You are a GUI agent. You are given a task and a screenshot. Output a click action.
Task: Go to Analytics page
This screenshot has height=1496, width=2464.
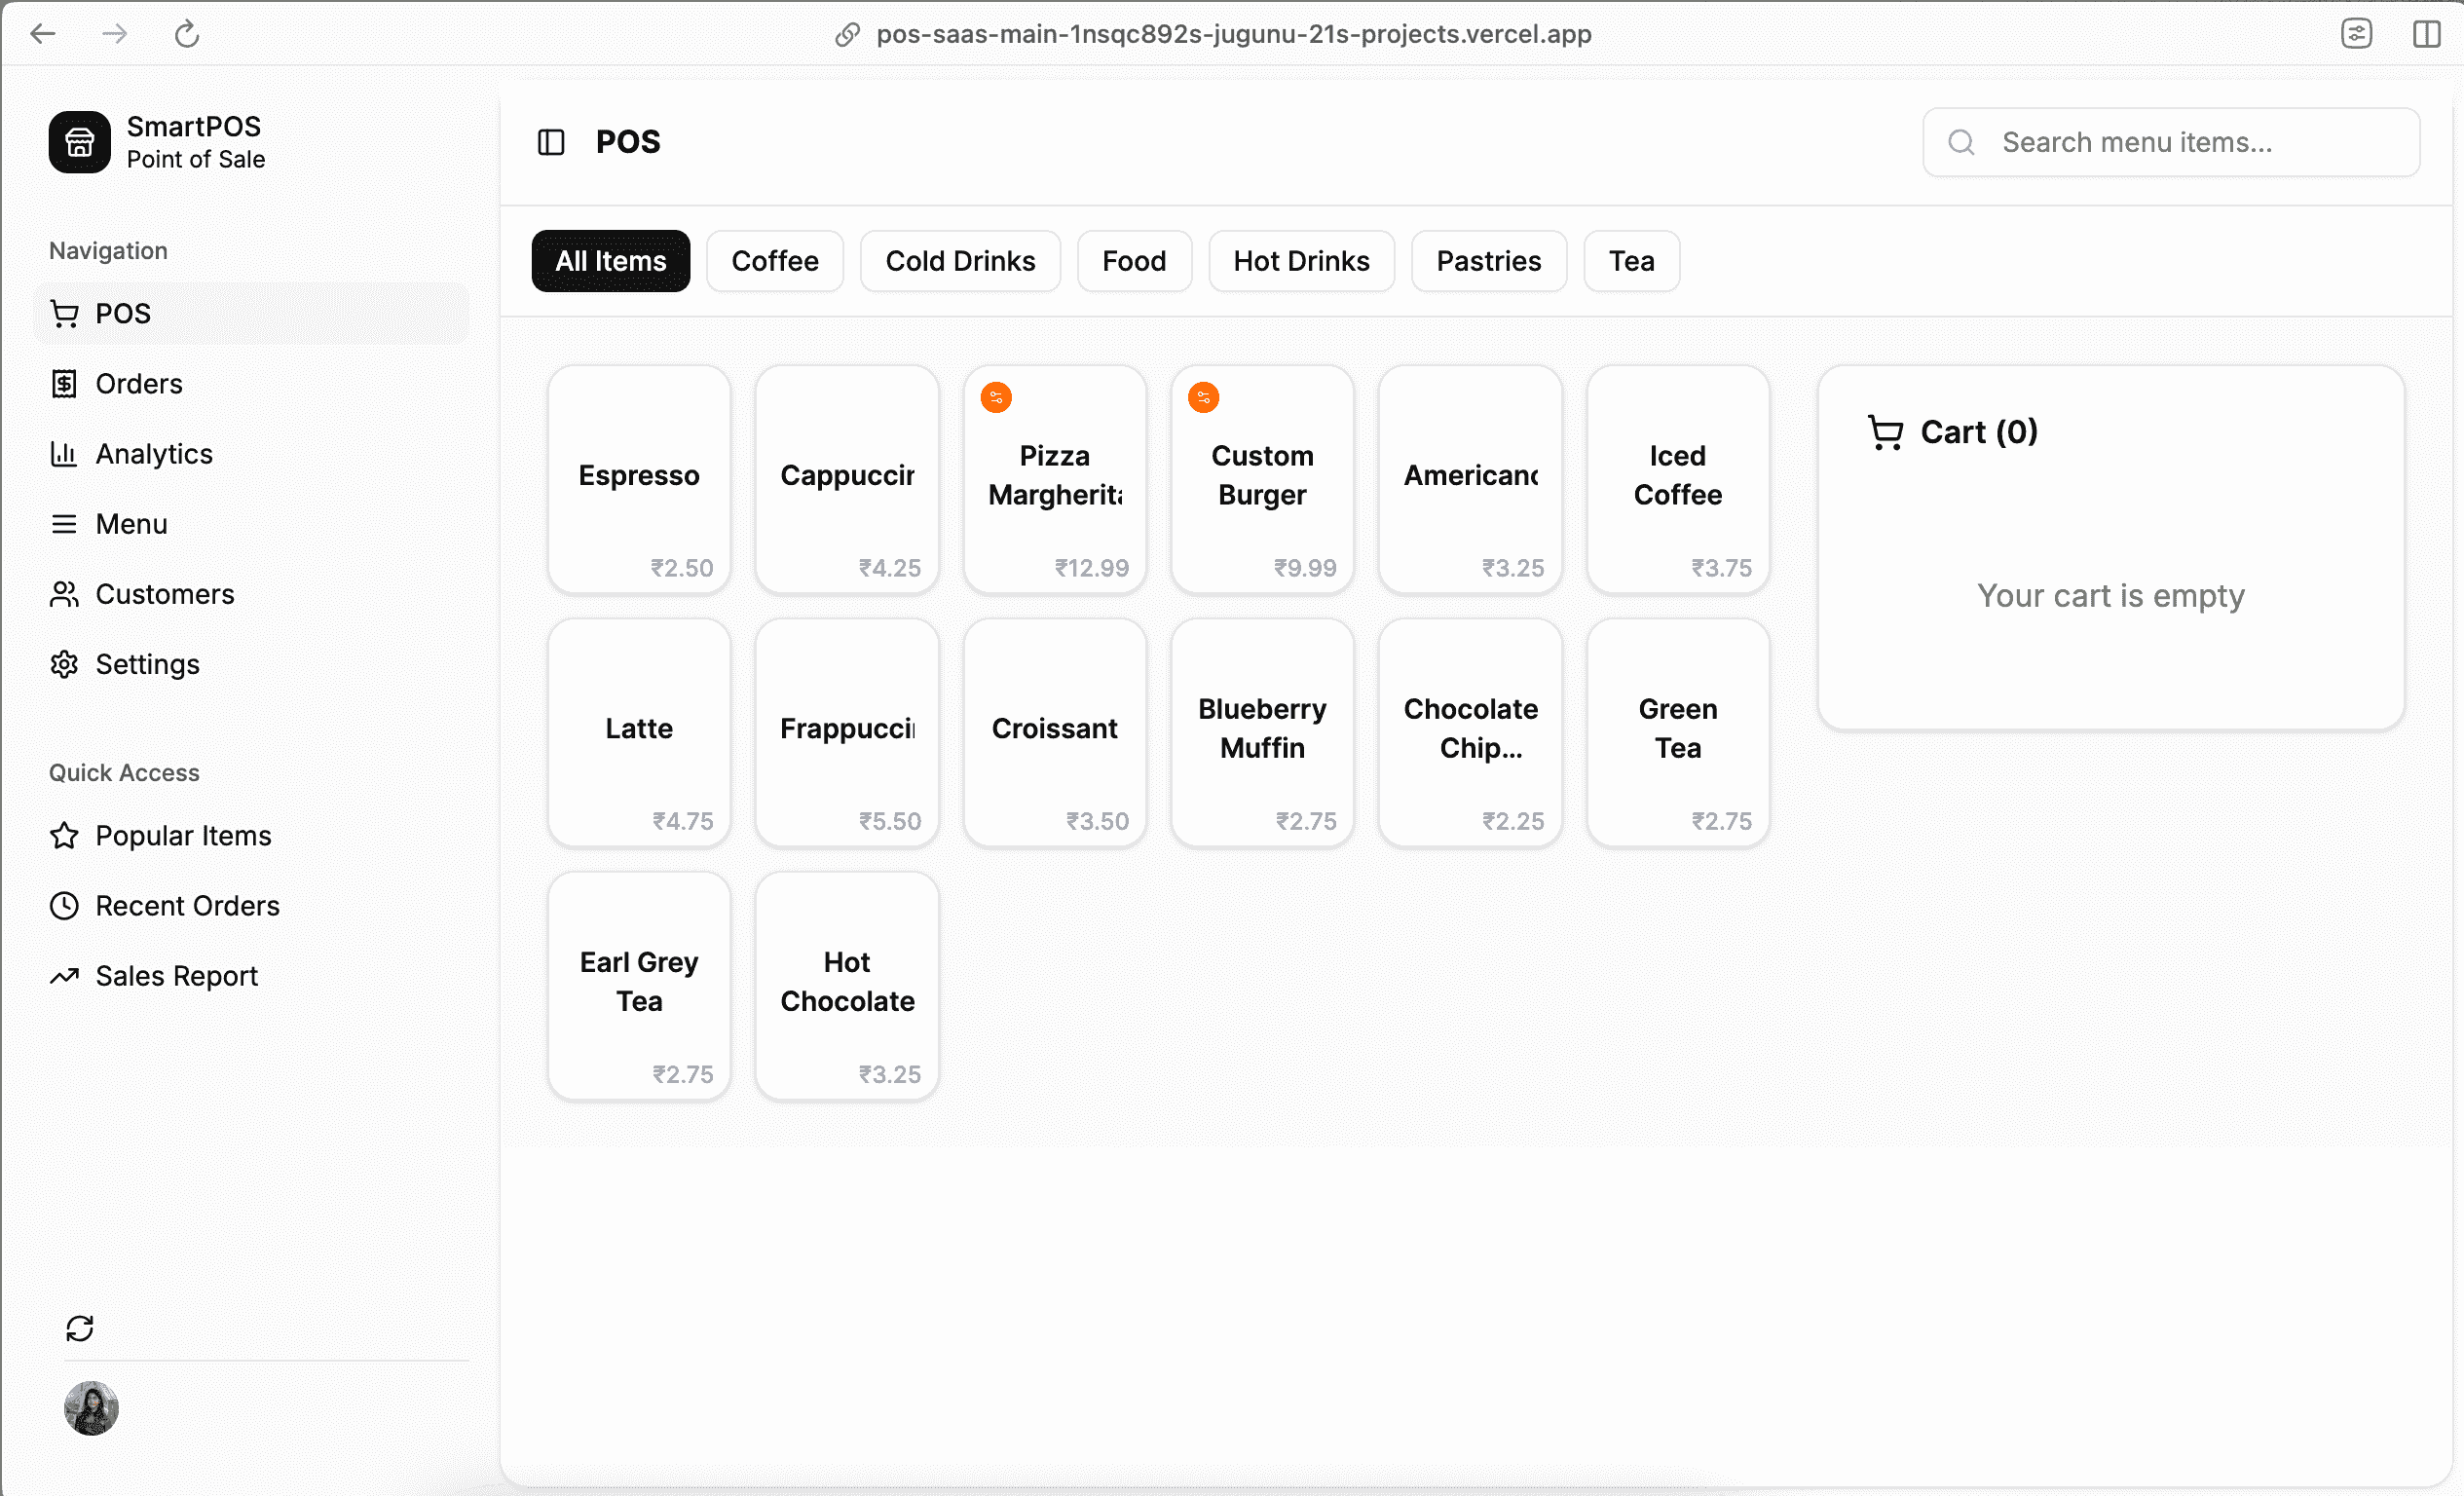[x=153, y=454]
